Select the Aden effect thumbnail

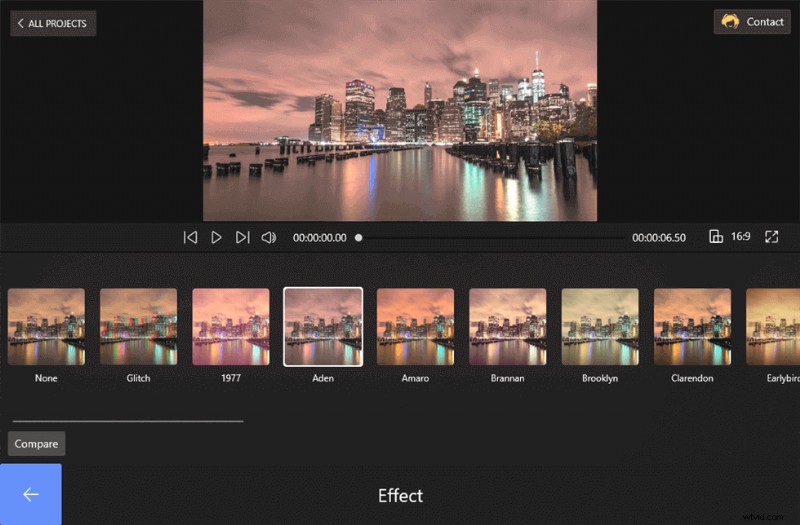tap(323, 327)
